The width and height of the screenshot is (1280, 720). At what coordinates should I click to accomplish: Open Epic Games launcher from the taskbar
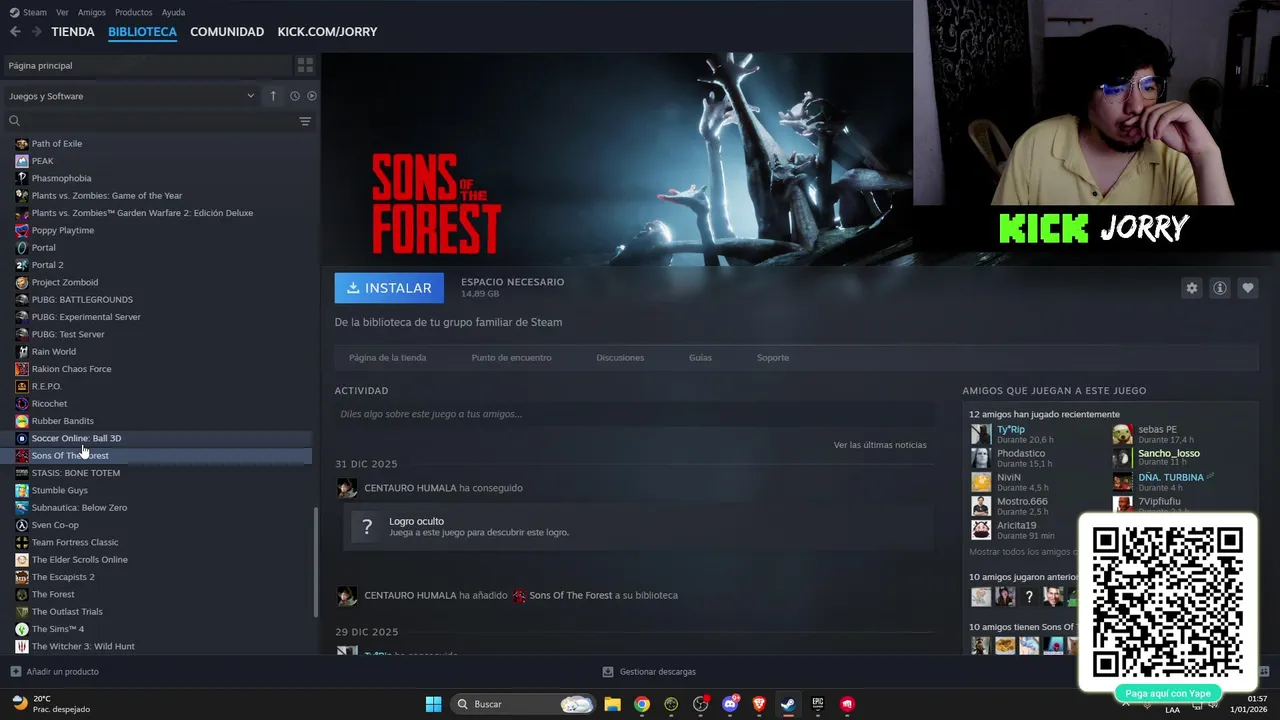pyautogui.click(x=818, y=704)
